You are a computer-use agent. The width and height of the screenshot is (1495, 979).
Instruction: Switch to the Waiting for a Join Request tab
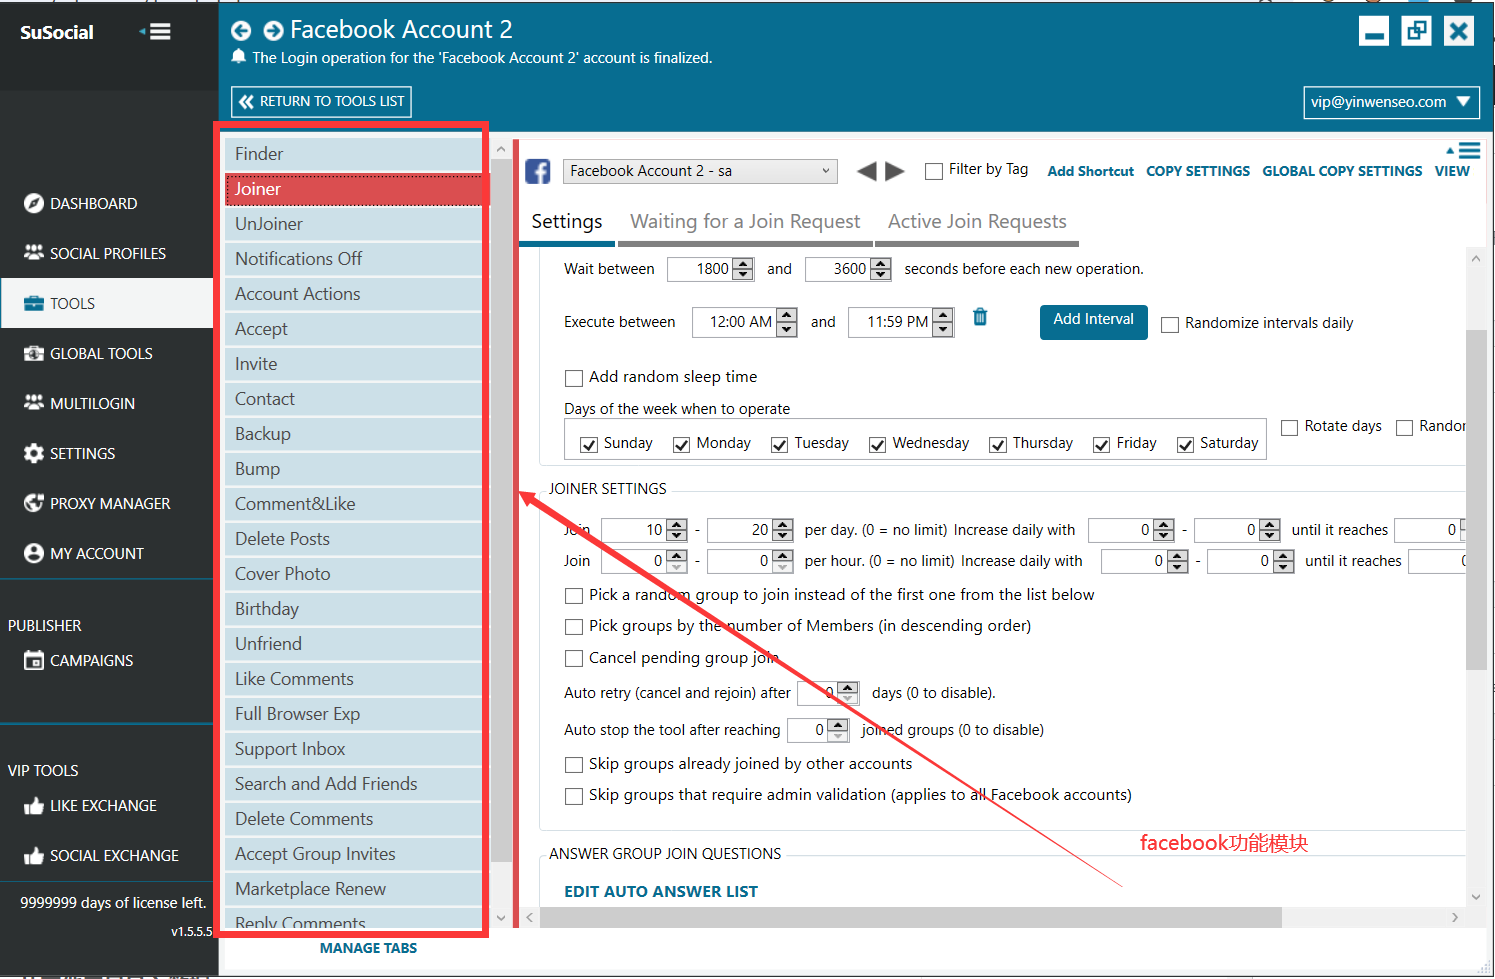745,222
